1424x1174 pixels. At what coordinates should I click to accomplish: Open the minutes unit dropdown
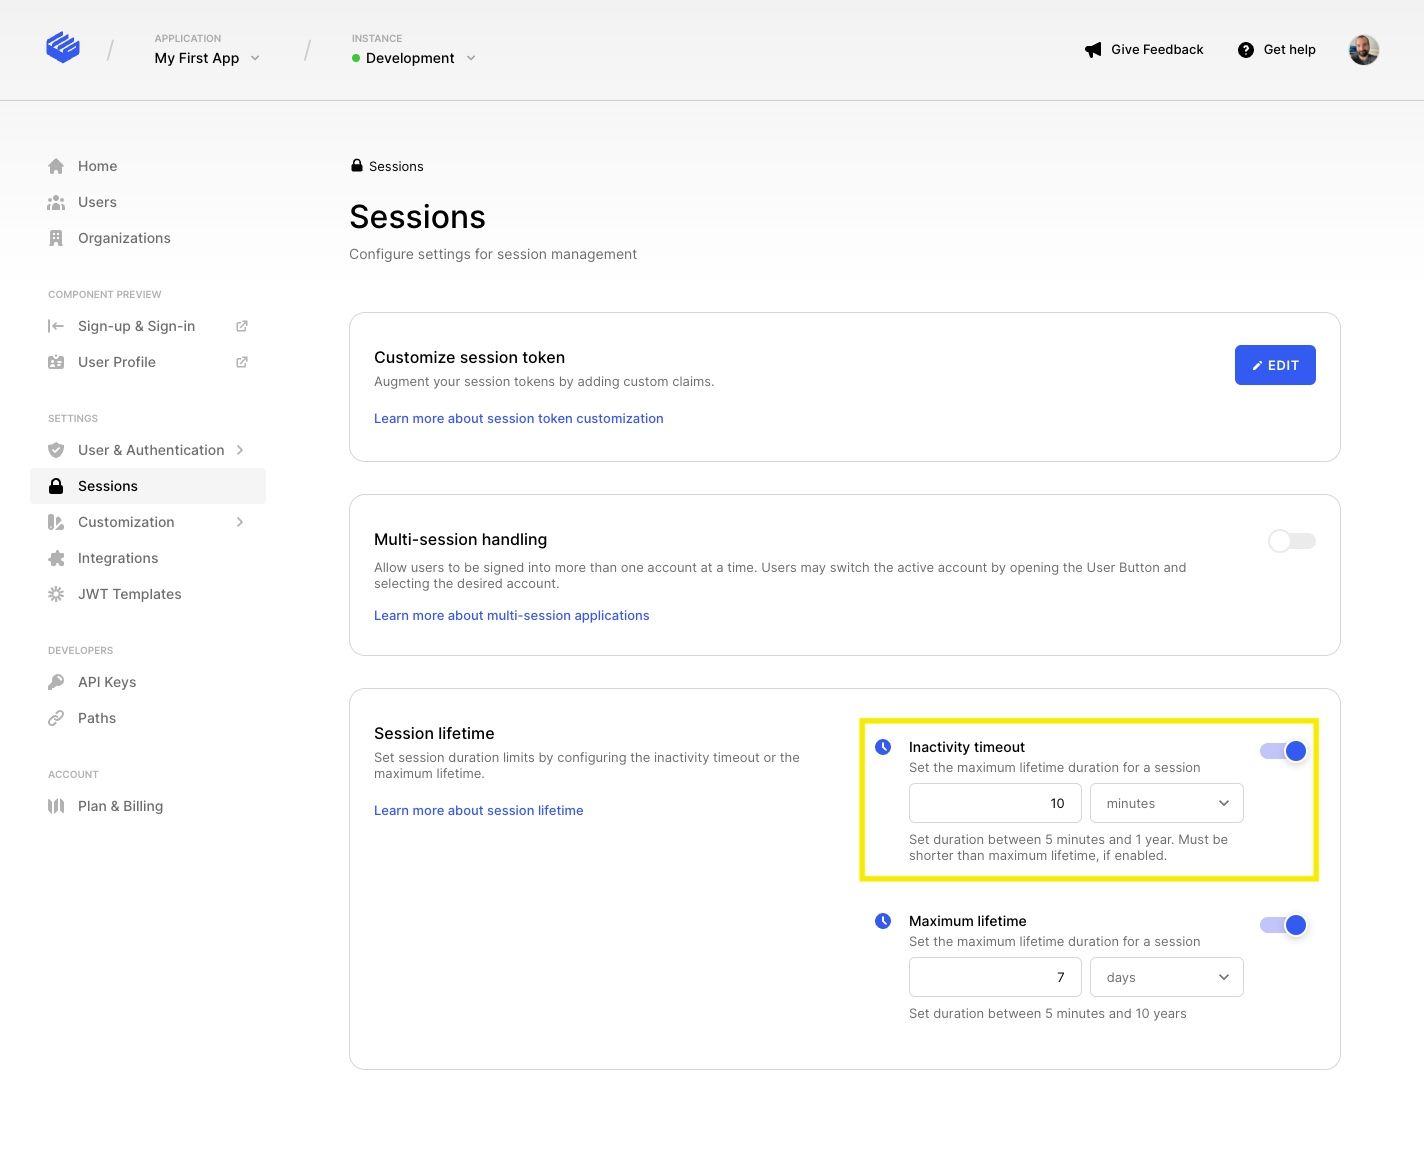point(1167,803)
